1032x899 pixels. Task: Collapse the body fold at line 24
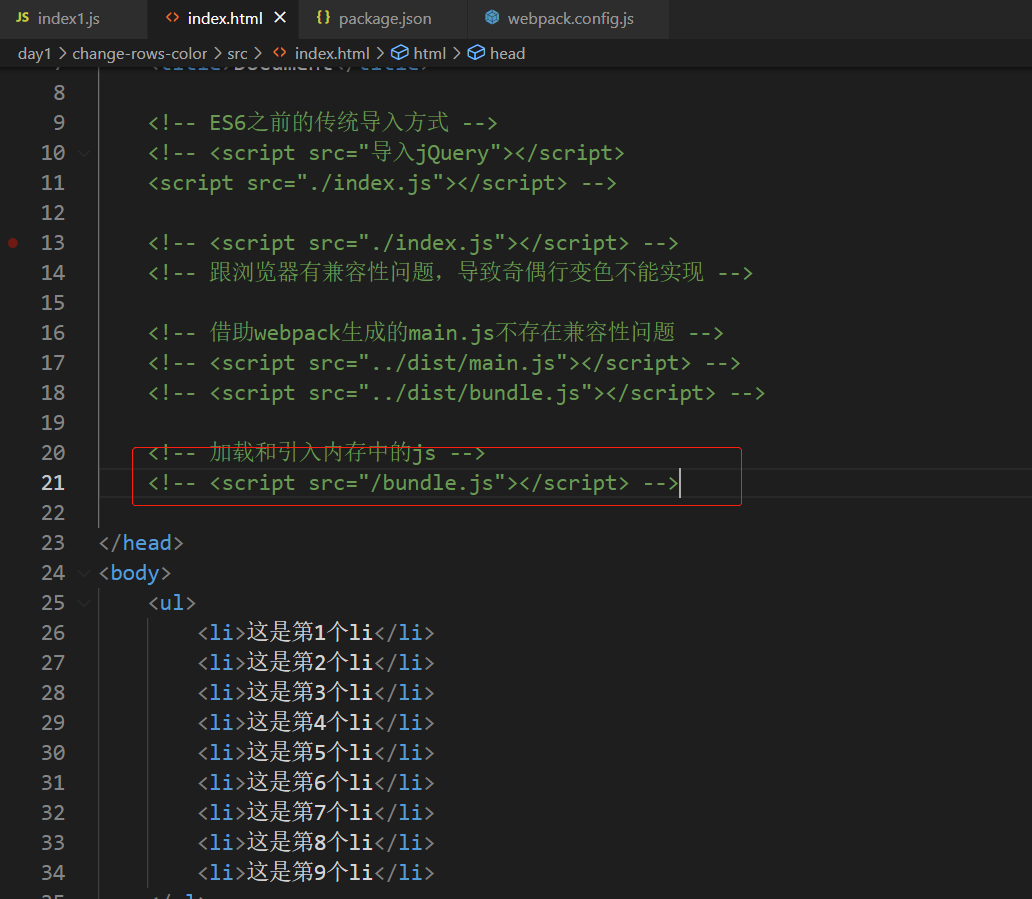tap(84, 573)
